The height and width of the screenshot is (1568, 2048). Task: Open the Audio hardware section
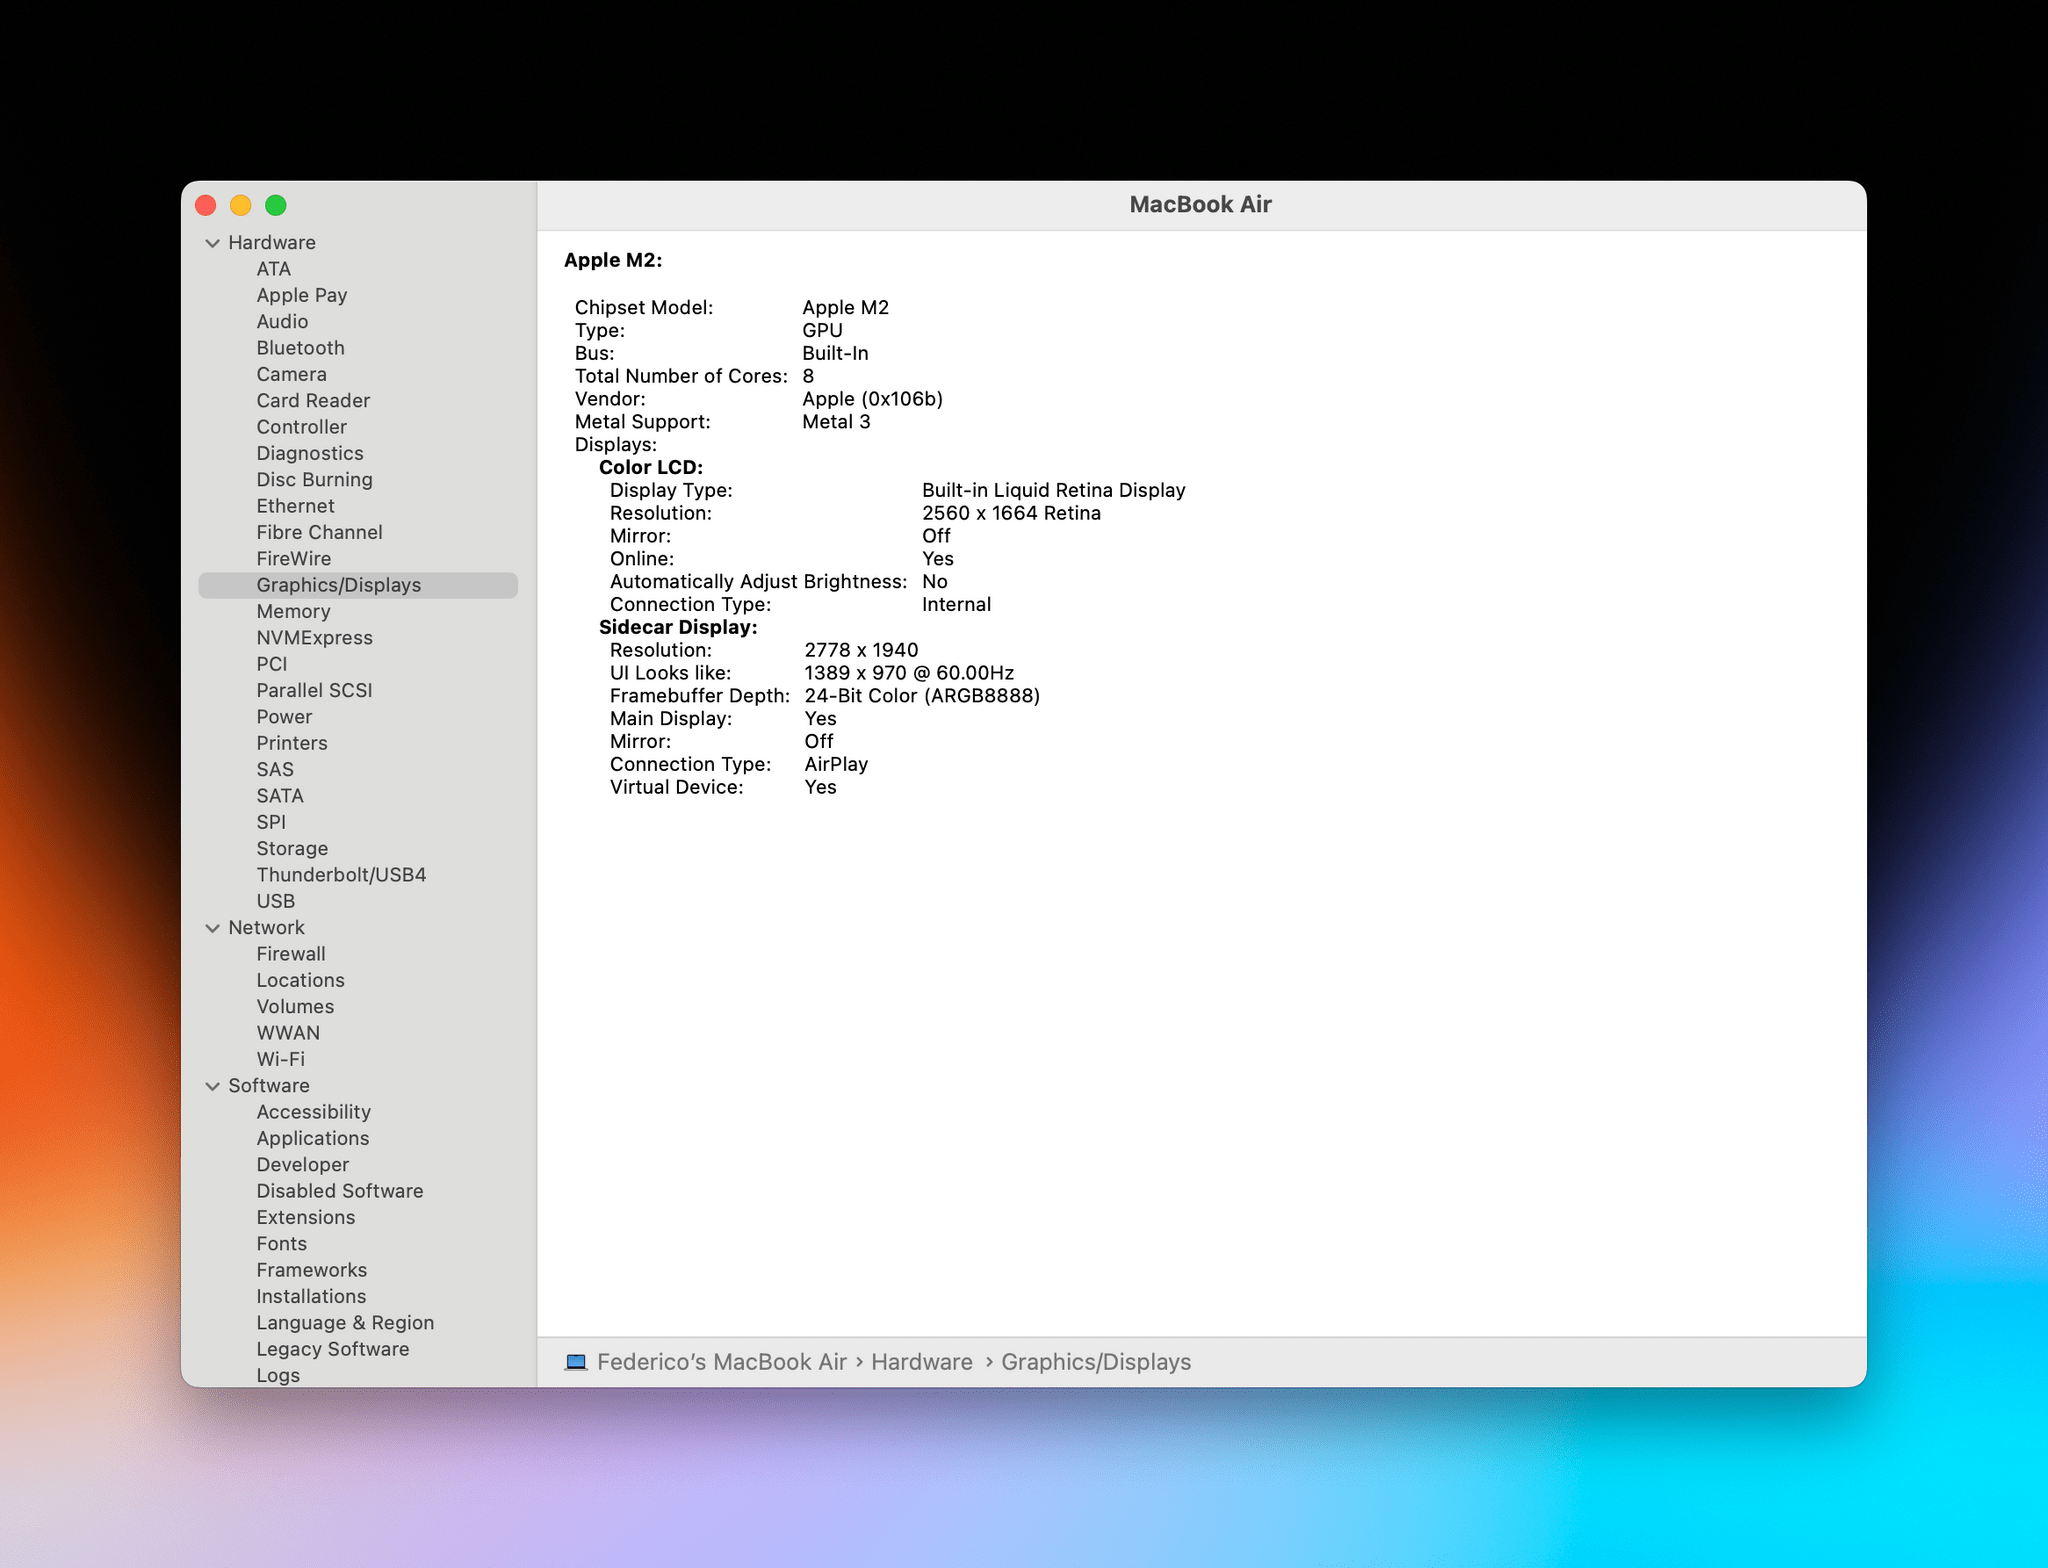pyautogui.click(x=282, y=322)
